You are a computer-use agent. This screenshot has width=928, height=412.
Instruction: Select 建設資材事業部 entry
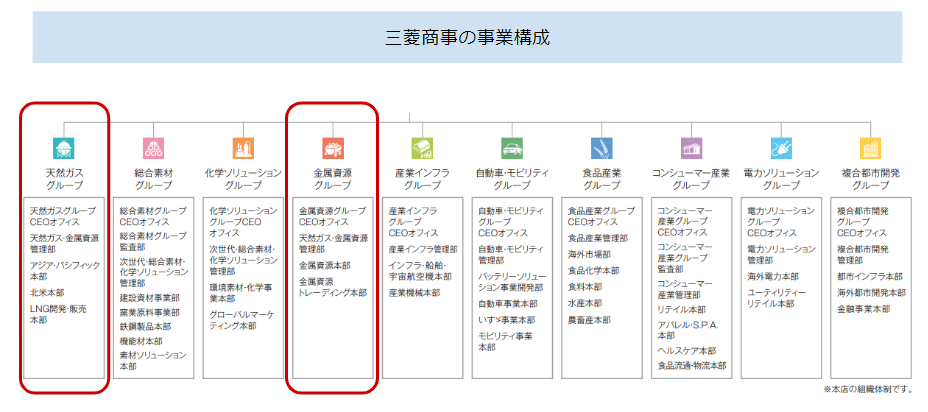point(150,298)
